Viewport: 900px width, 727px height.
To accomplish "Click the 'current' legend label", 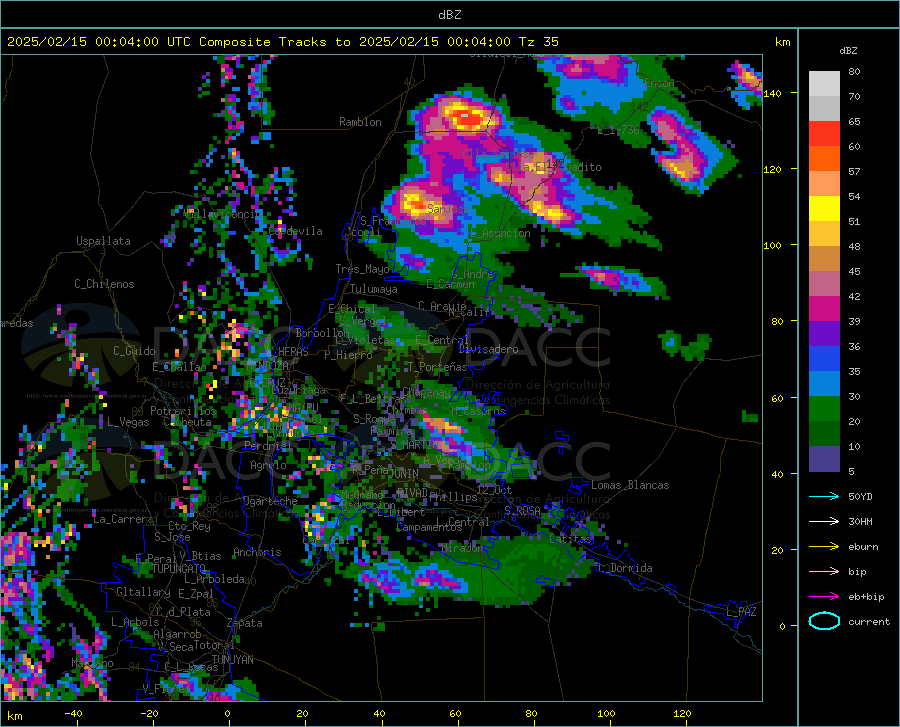I will tap(869, 621).
